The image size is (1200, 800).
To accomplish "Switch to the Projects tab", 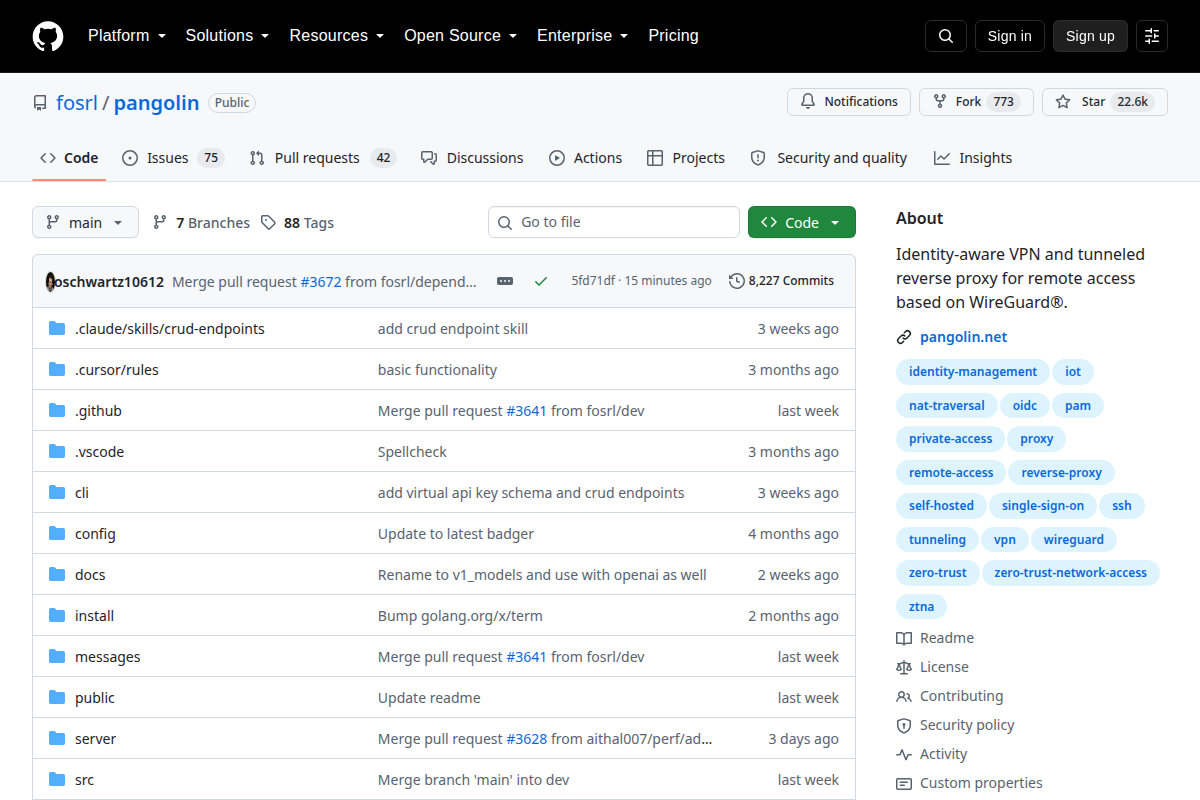I will point(686,158).
